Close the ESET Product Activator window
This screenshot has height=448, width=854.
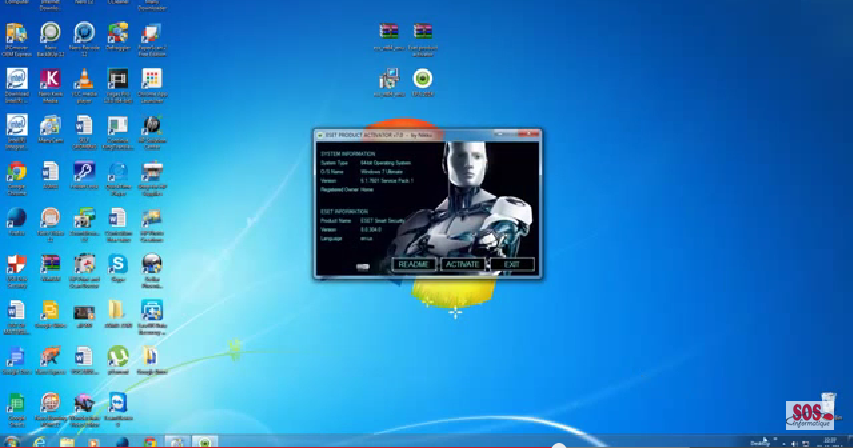pyautogui.click(x=528, y=134)
